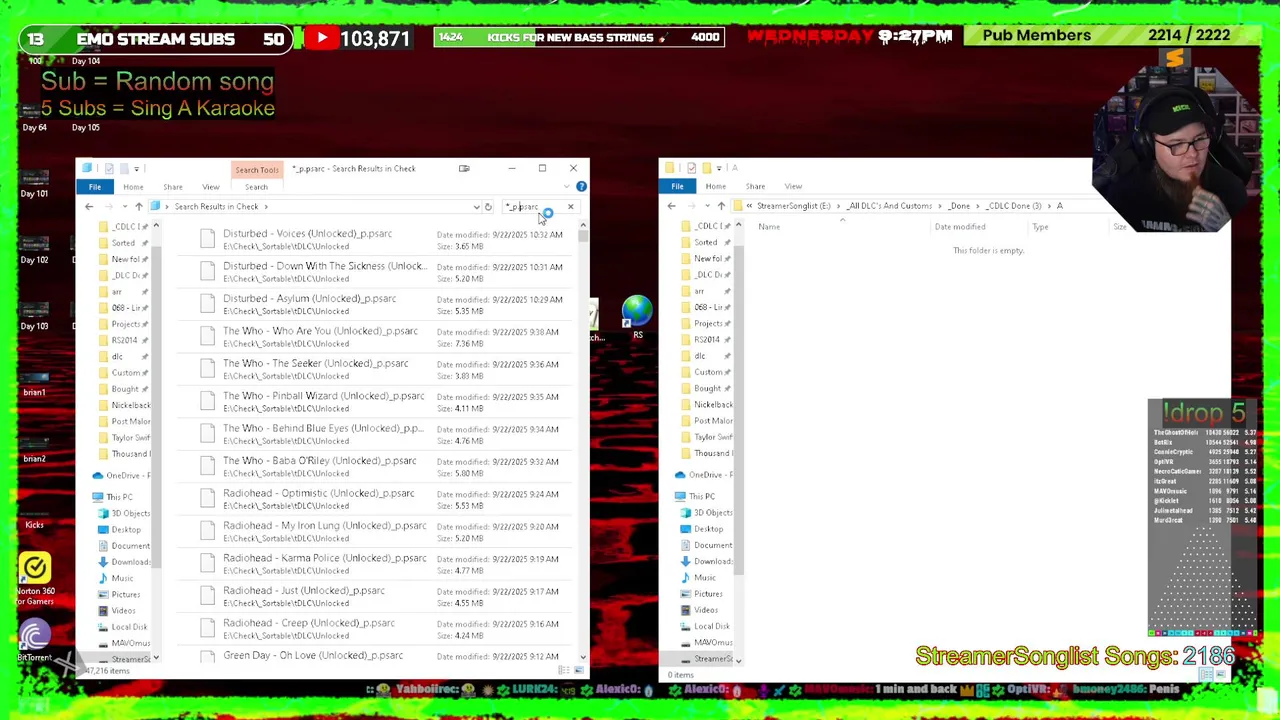1280x720 pixels.
Task: Open OneDrive in left window's sidebar
Action: click(121, 475)
